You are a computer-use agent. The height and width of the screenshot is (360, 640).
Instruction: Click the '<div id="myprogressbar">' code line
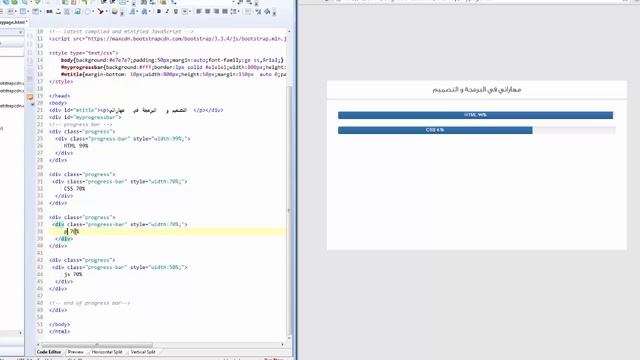coord(85,117)
